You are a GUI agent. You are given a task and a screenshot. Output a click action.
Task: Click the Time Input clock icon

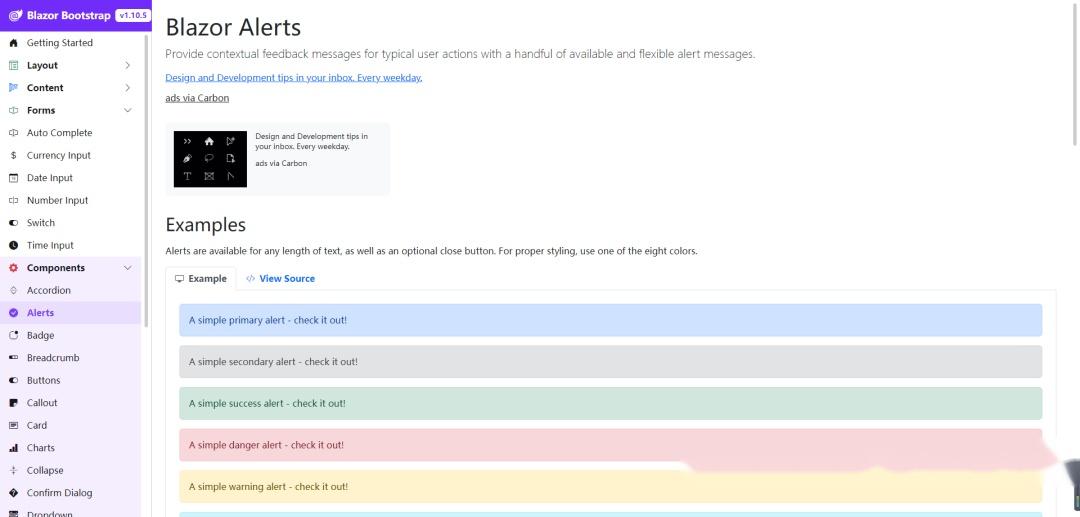[14, 246]
